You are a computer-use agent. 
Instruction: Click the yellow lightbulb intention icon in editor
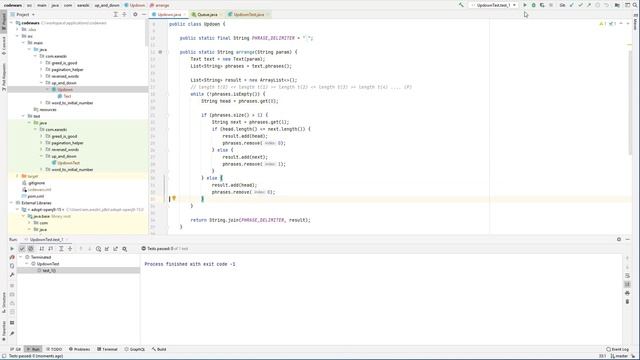[x=174, y=198]
